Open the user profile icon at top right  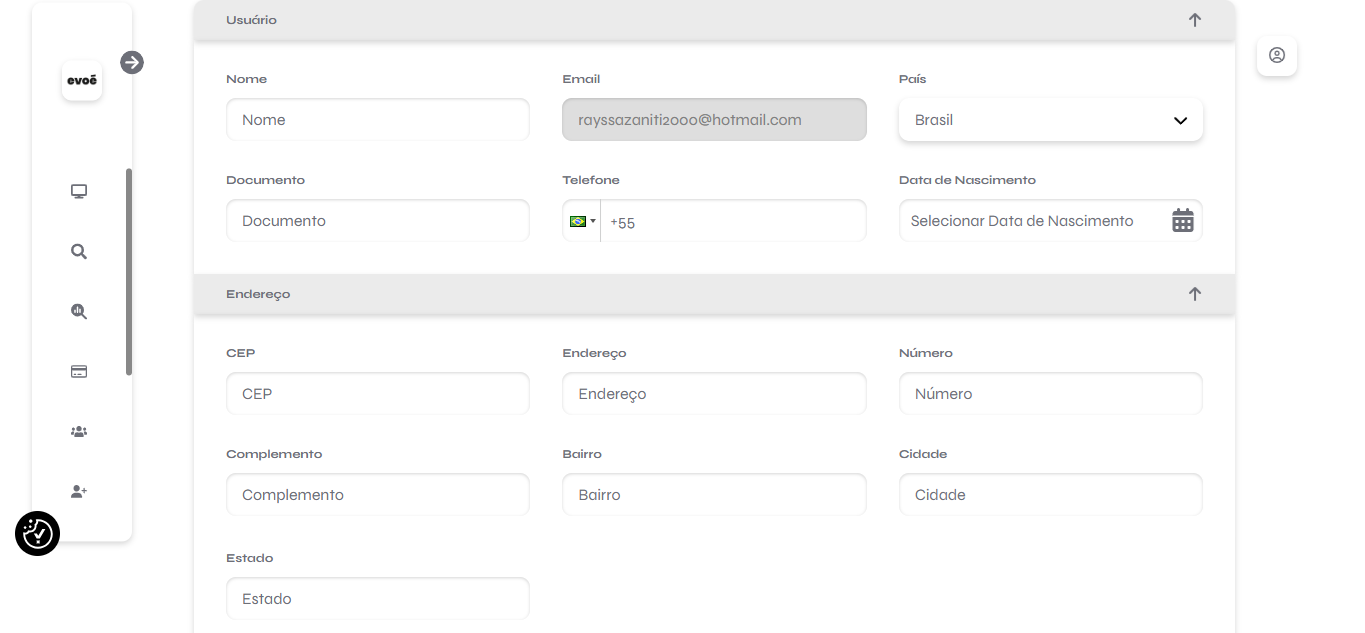point(1276,56)
